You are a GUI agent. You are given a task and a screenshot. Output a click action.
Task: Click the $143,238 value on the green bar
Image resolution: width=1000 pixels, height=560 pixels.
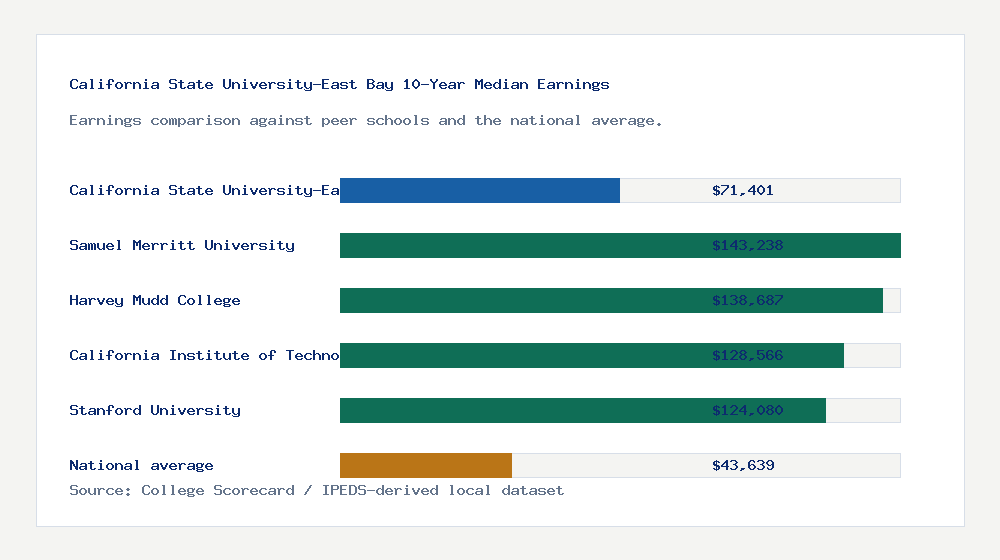[747, 246]
